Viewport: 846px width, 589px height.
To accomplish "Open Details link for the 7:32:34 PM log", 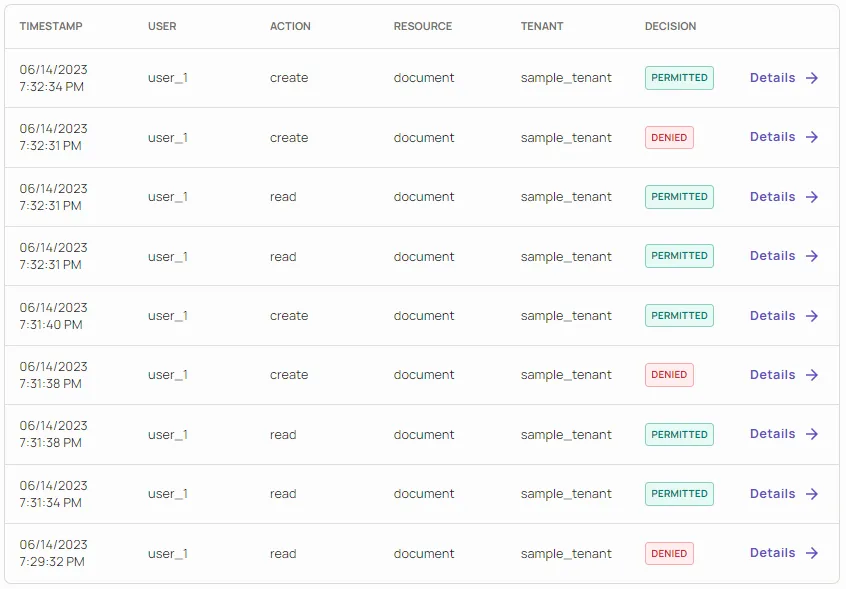I will pyautogui.click(x=772, y=78).
